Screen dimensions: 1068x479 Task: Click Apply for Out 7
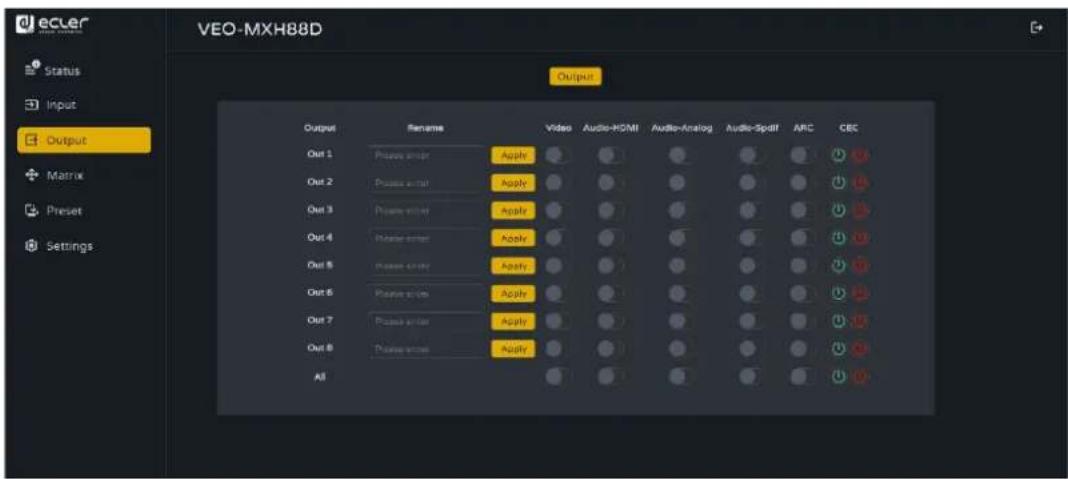[514, 320]
